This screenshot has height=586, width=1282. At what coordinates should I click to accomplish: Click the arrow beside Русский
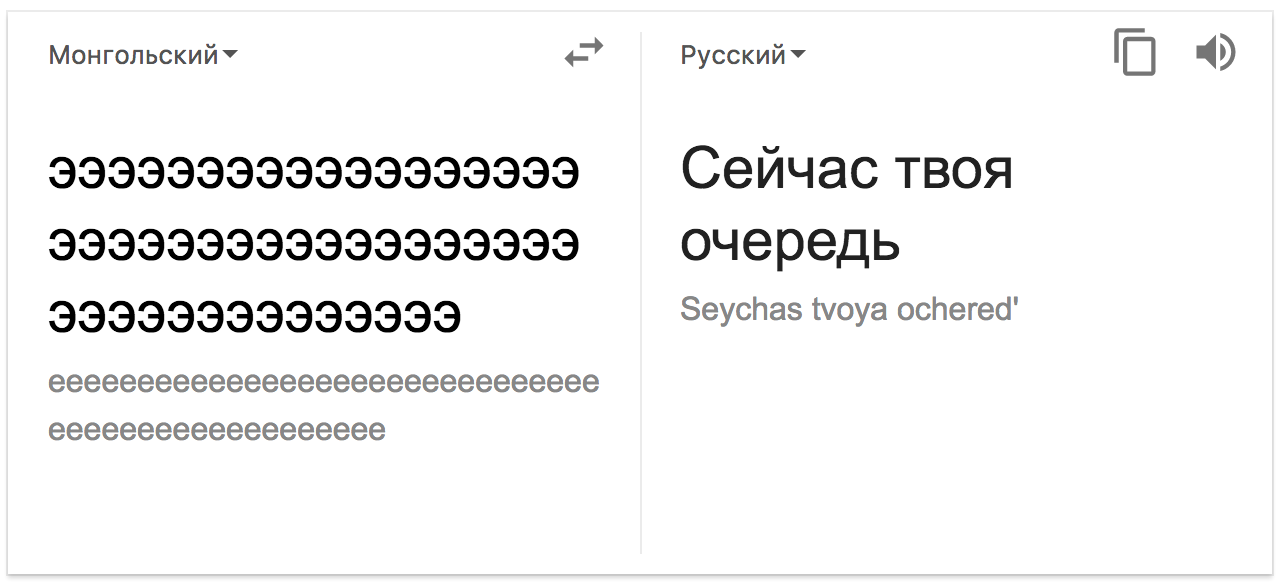point(798,55)
